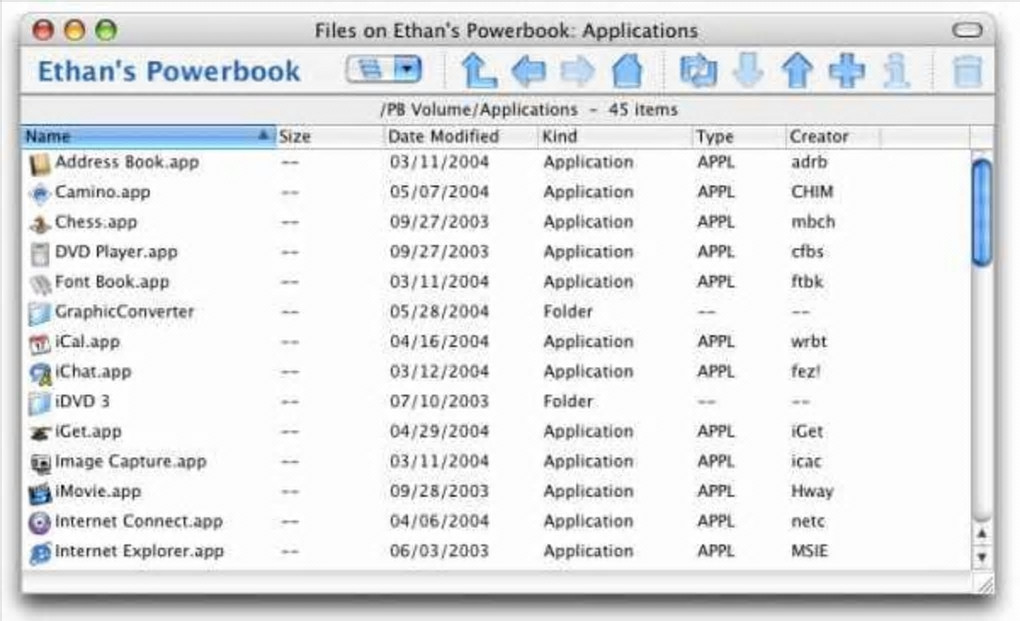The image size is (1020, 621).
Task: Select the GraphicConverter folder
Action: (124, 312)
